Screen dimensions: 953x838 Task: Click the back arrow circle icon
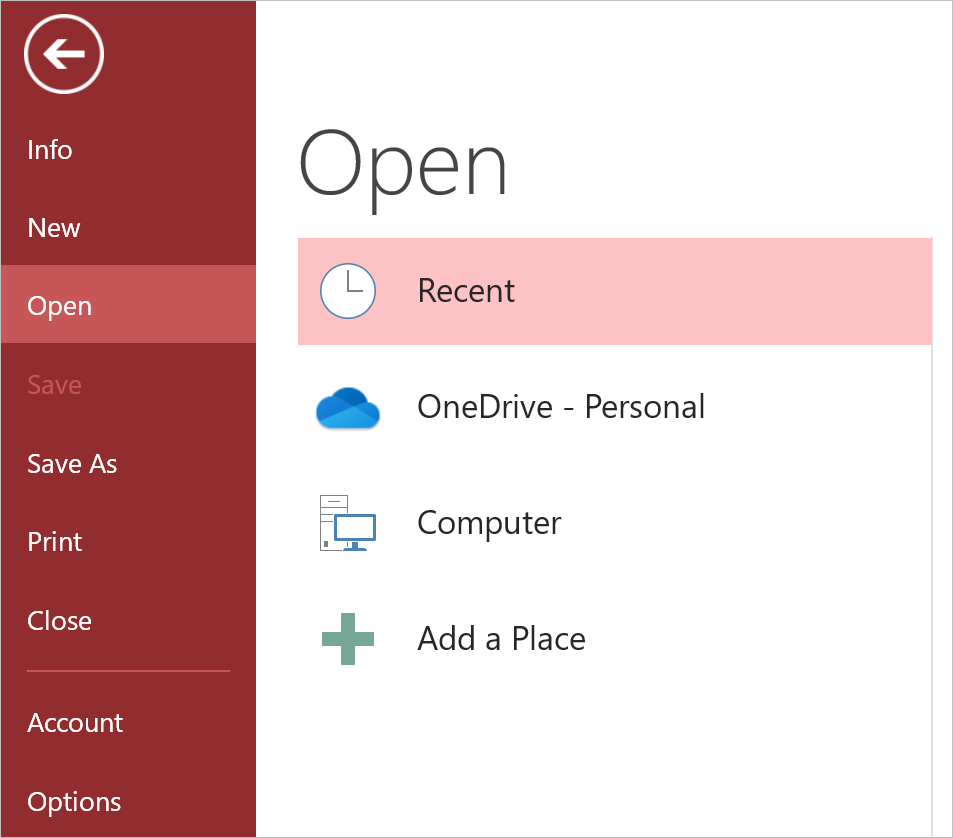pyautogui.click(x=64, y=54)
